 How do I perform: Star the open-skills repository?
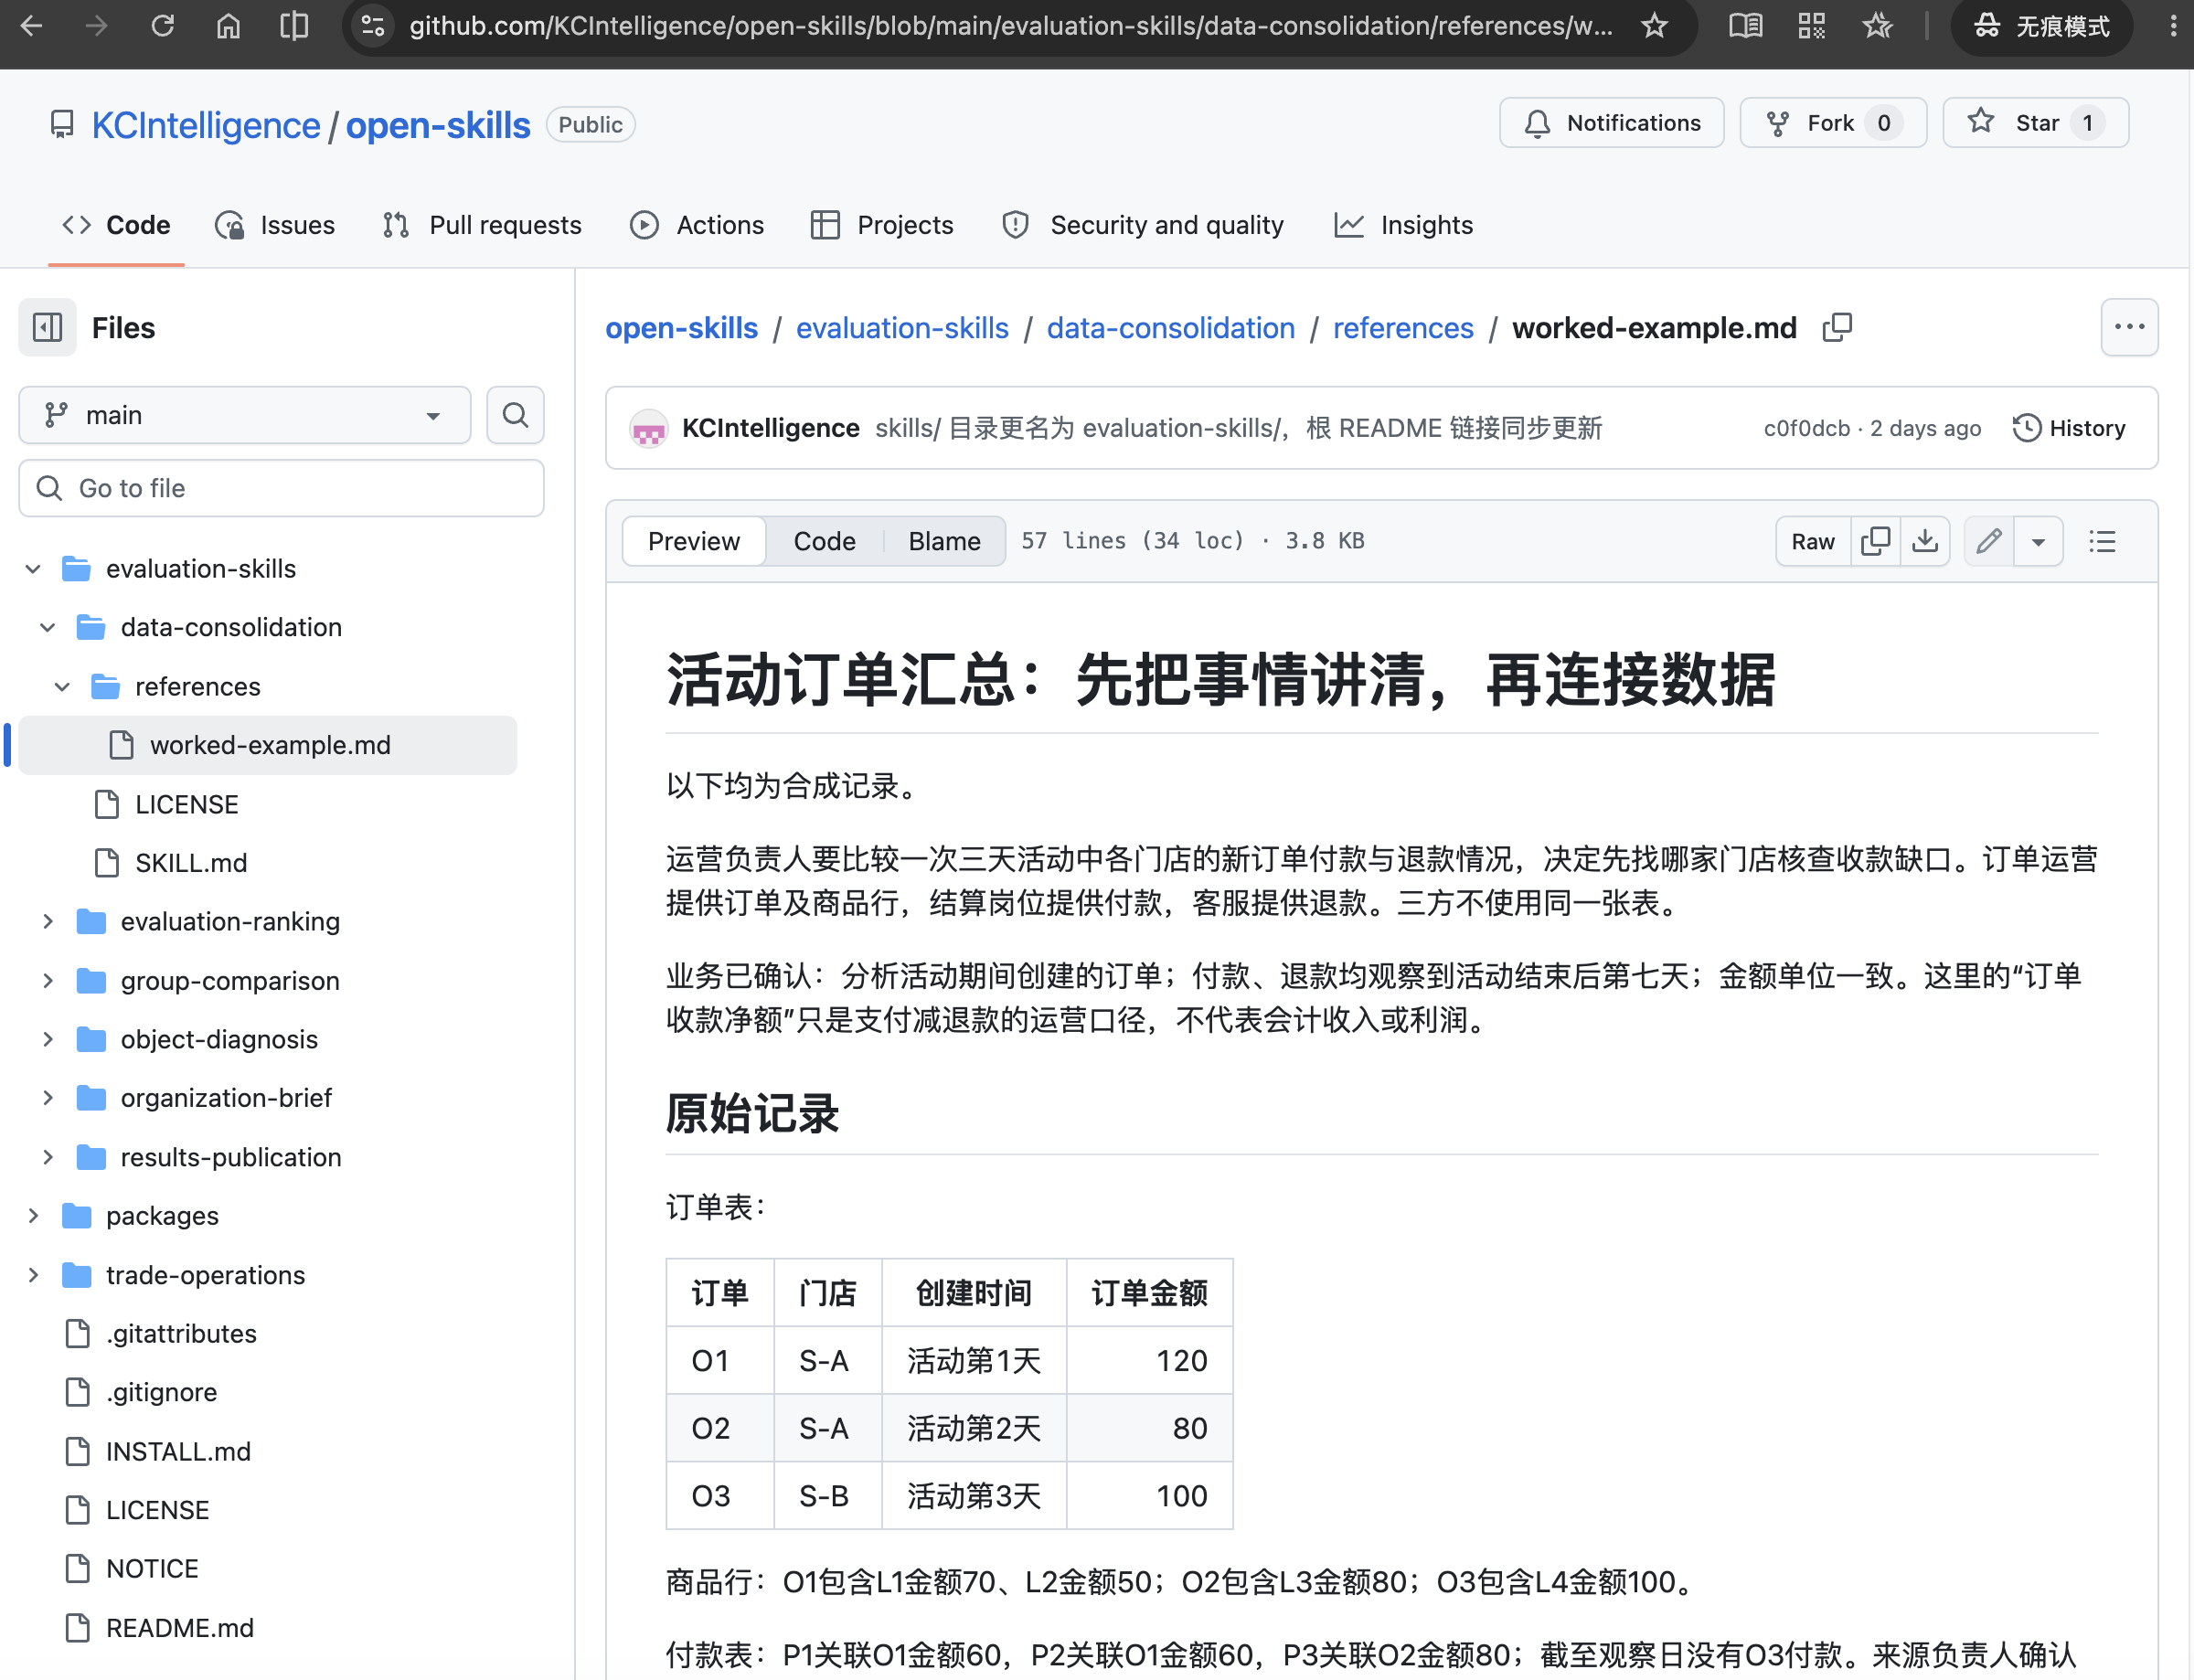pos(2036,123)
